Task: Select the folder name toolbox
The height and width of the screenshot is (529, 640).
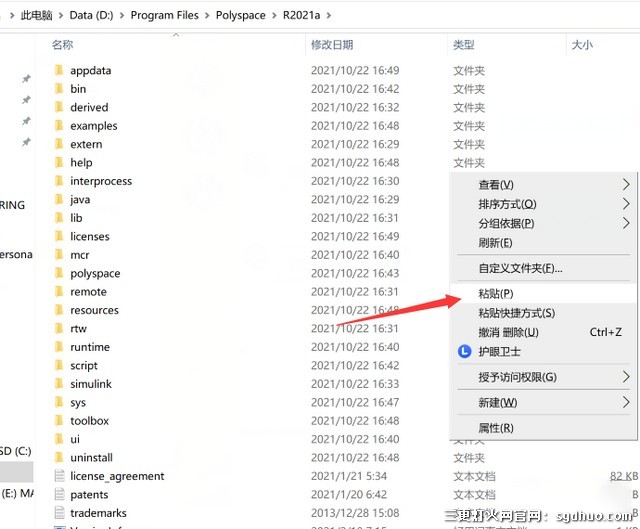Action: point(89,420)
